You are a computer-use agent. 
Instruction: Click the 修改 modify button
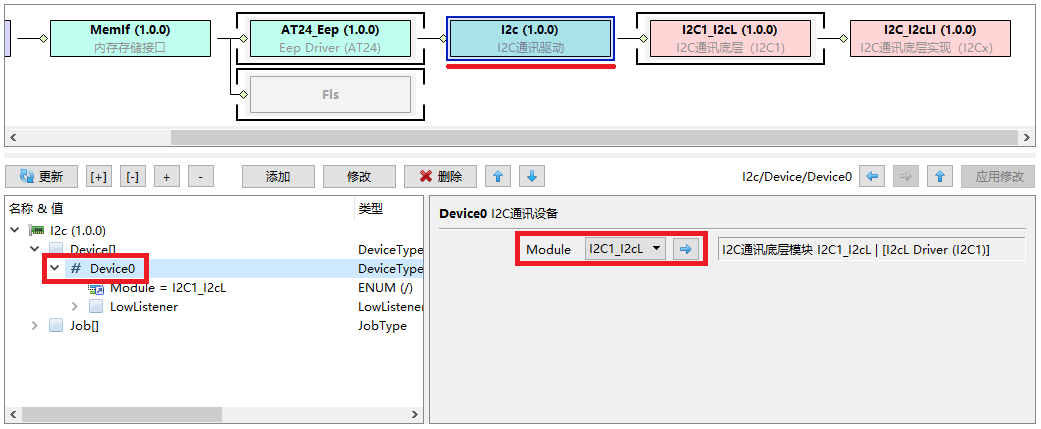359,177
